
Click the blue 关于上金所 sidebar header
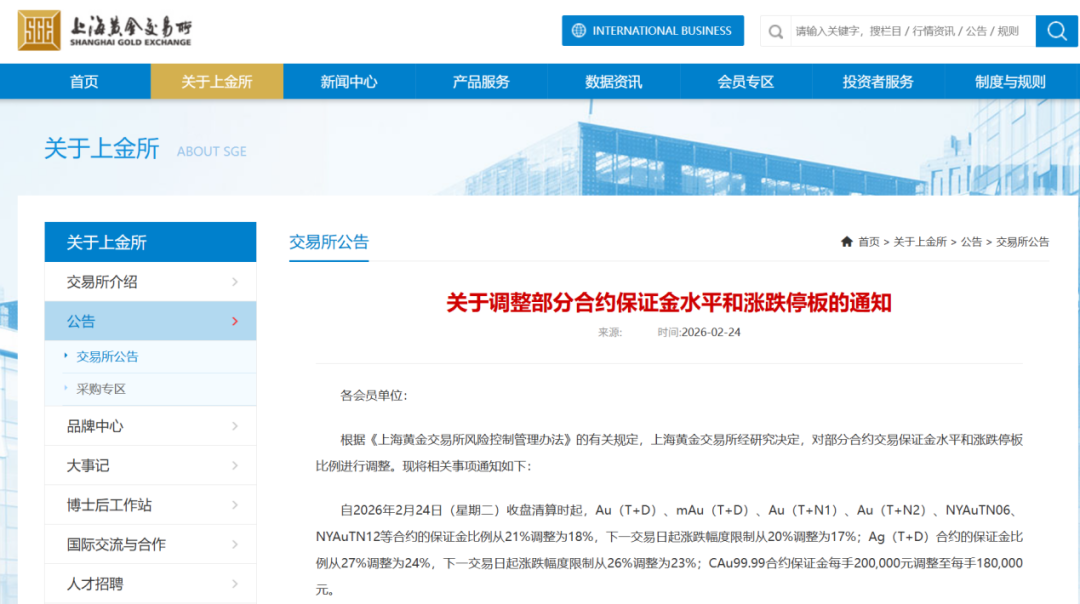pyautogui.click(x=150, y=242)
